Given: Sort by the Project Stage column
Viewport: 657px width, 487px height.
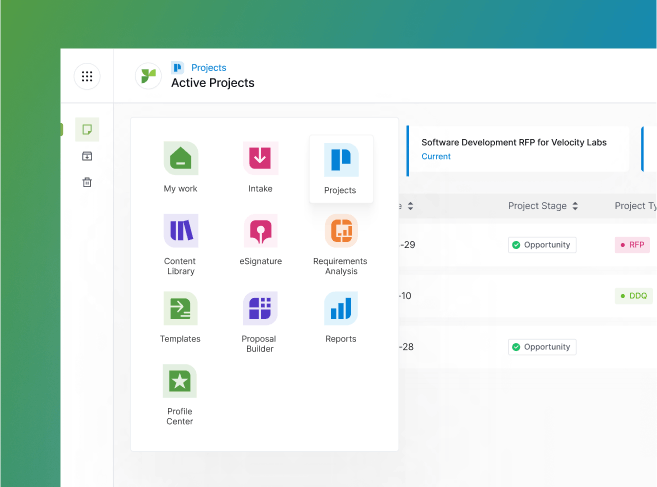Looking at the screenshot, I should [543, 206].
